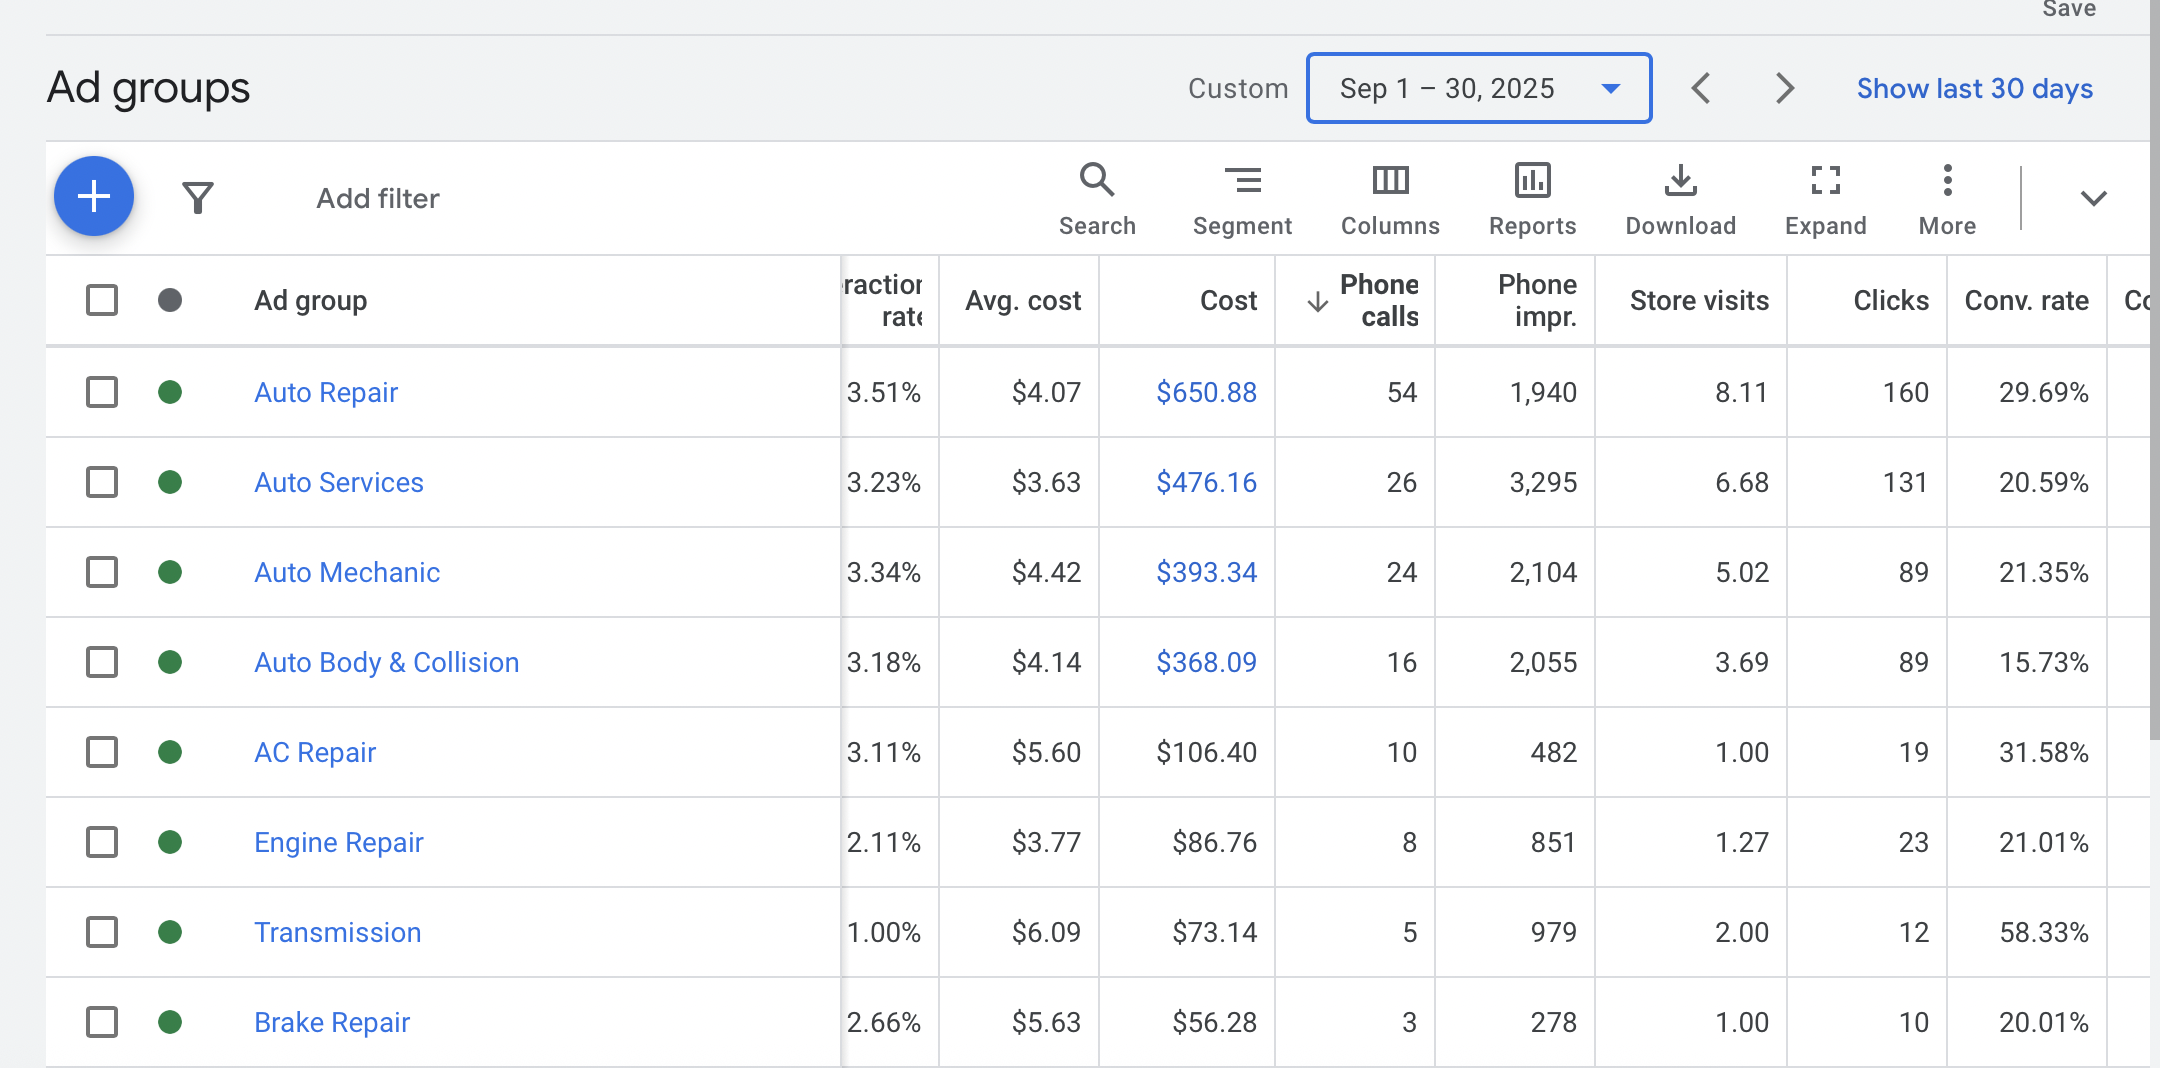Image resolution: width=2160 pixels, height=1068 pixels.
Task: Check the Transmission row checkbox
Action: pyautogui.click(x=101, y=932)
